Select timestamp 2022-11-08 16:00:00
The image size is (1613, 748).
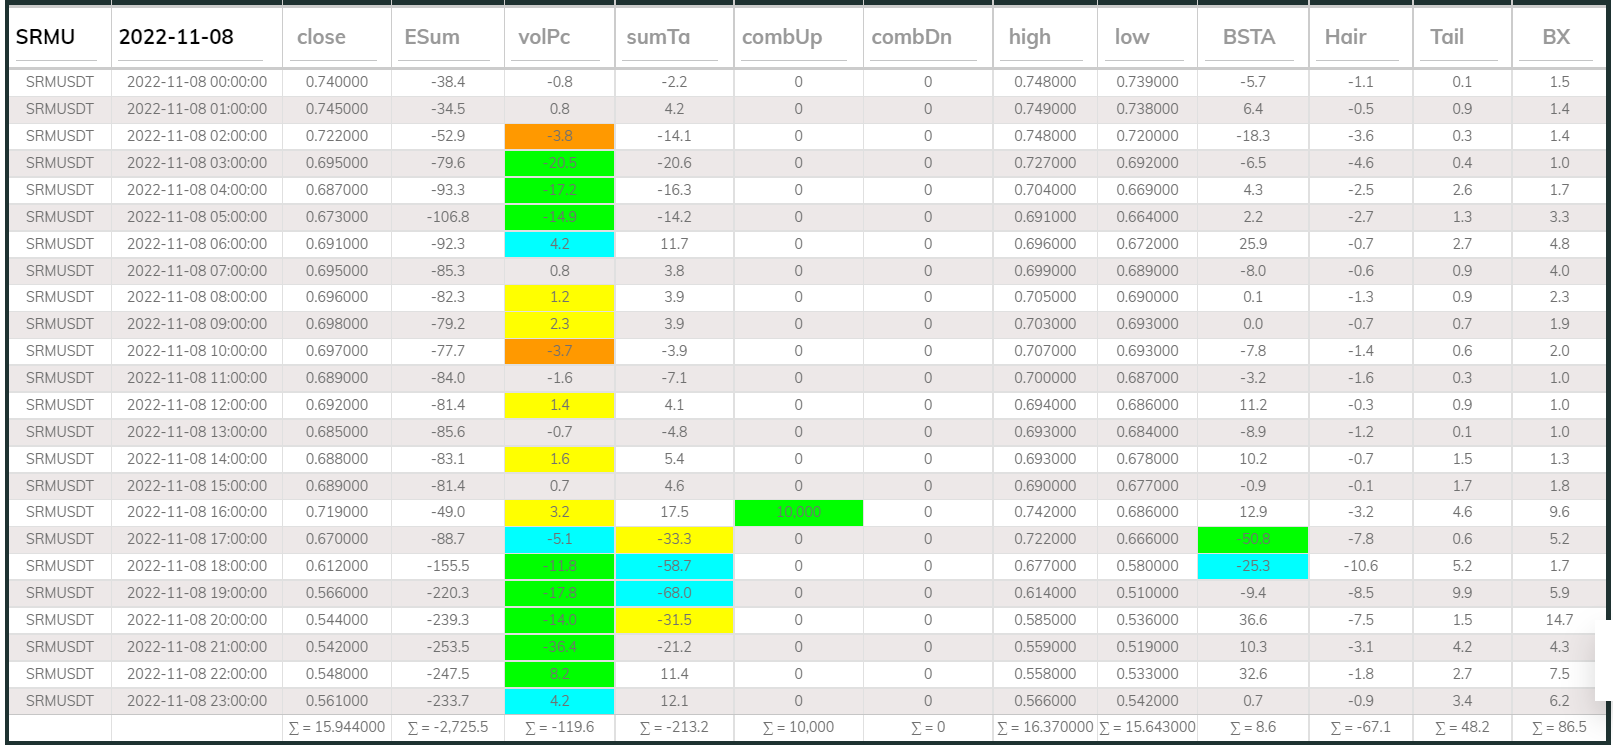point(197,512)
